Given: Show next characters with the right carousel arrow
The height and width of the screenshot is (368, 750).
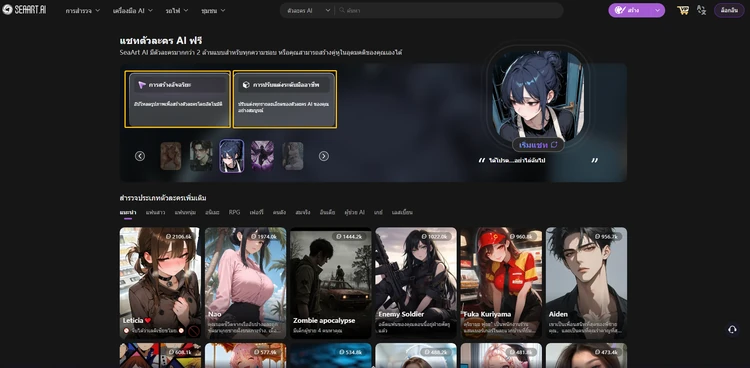Looking at the screenshot, I should (x=324, y=156).
